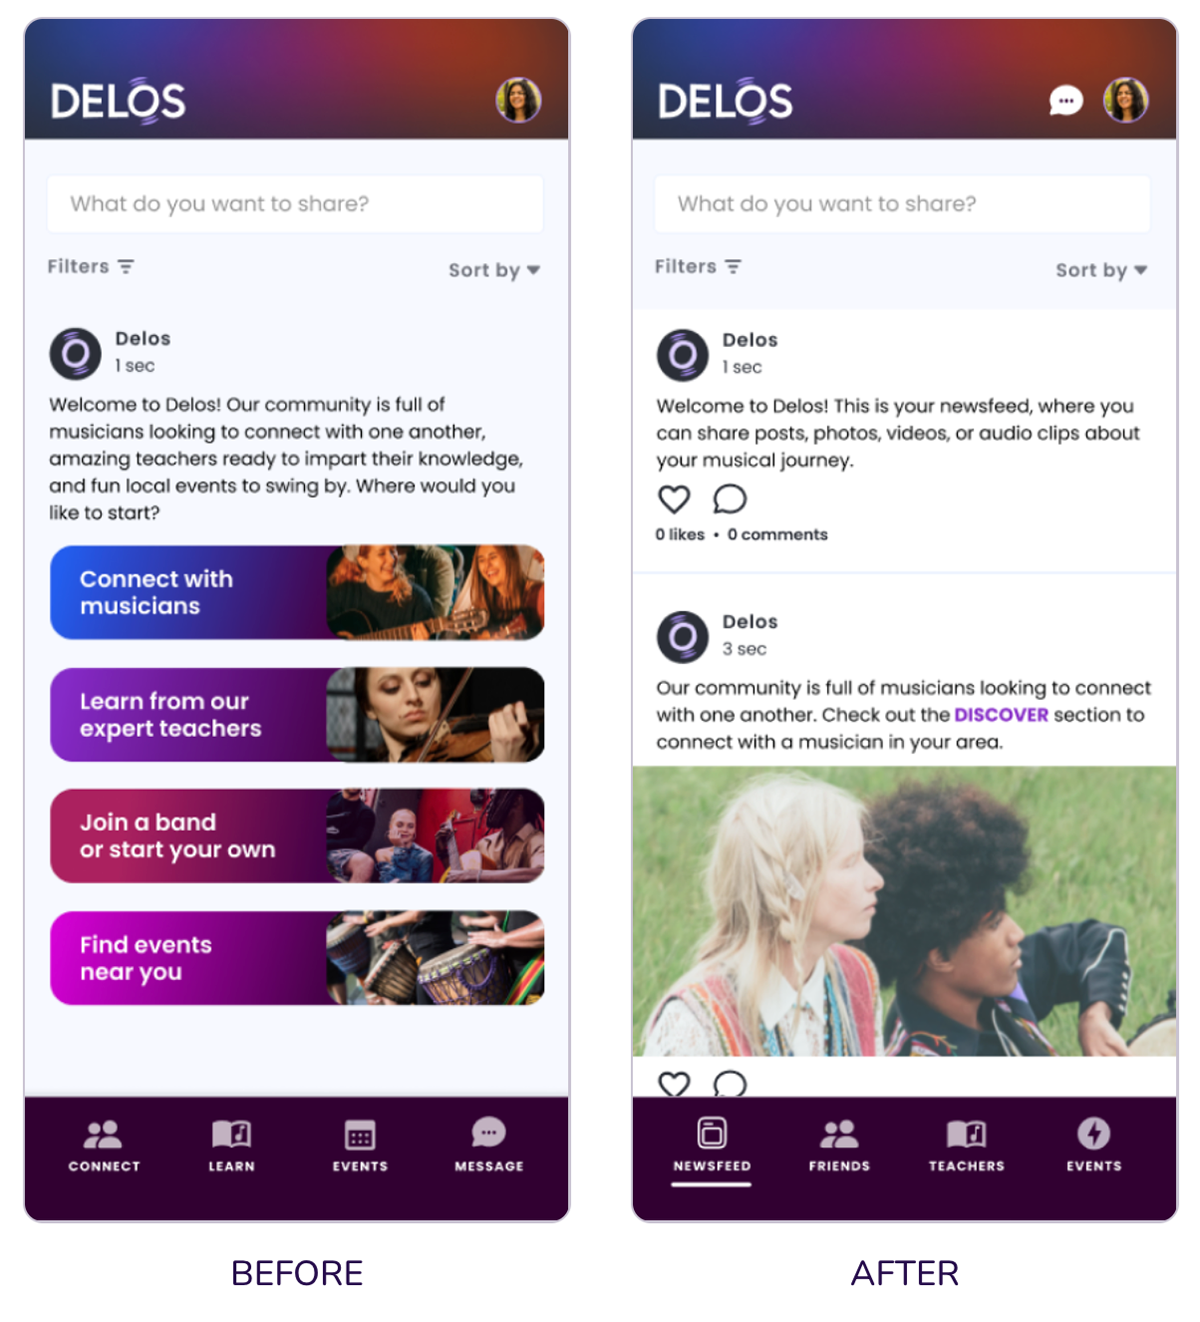This screenshot has height=1322, width=1200.
Task: Open comments on the newsfeed welcome post
Action: (730, 499)
